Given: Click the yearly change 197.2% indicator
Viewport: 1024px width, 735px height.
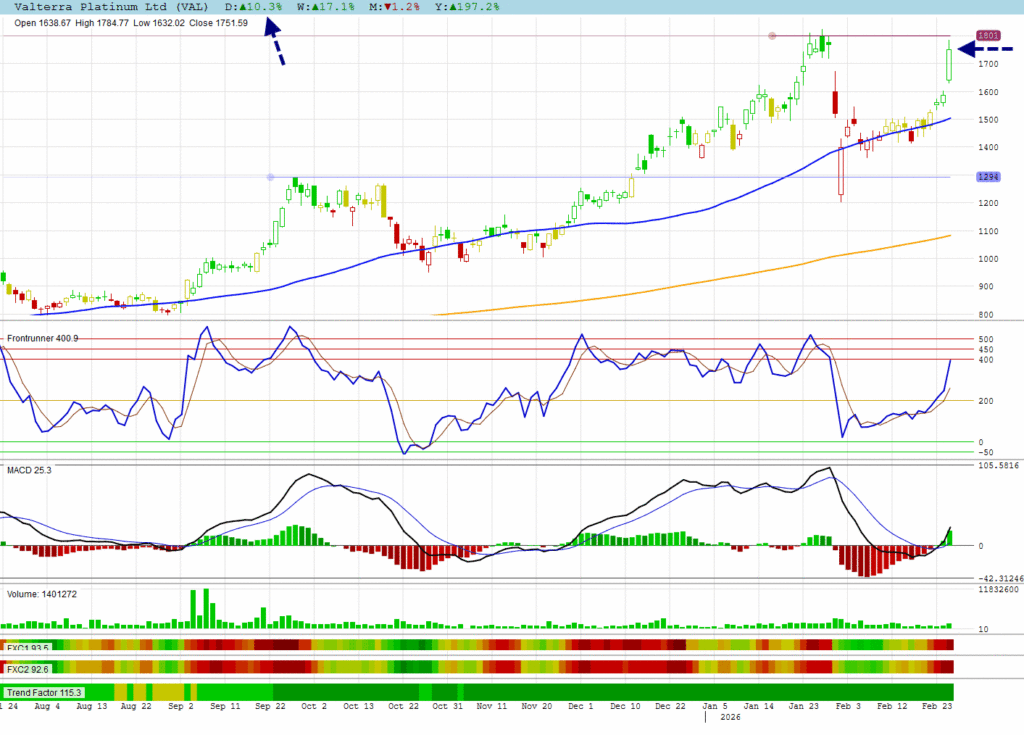Looking at the screenshot, I should pyautogui.click(x=468, y=6).
